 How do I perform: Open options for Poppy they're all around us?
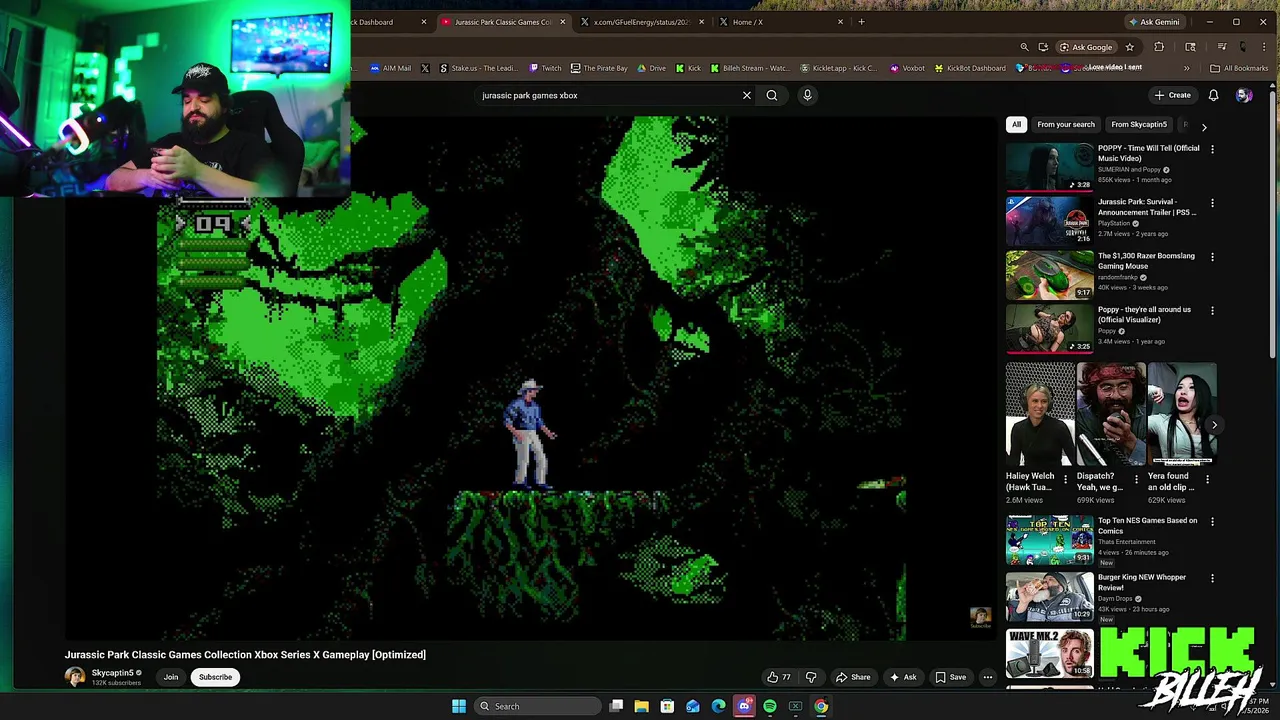point(1212,311)
